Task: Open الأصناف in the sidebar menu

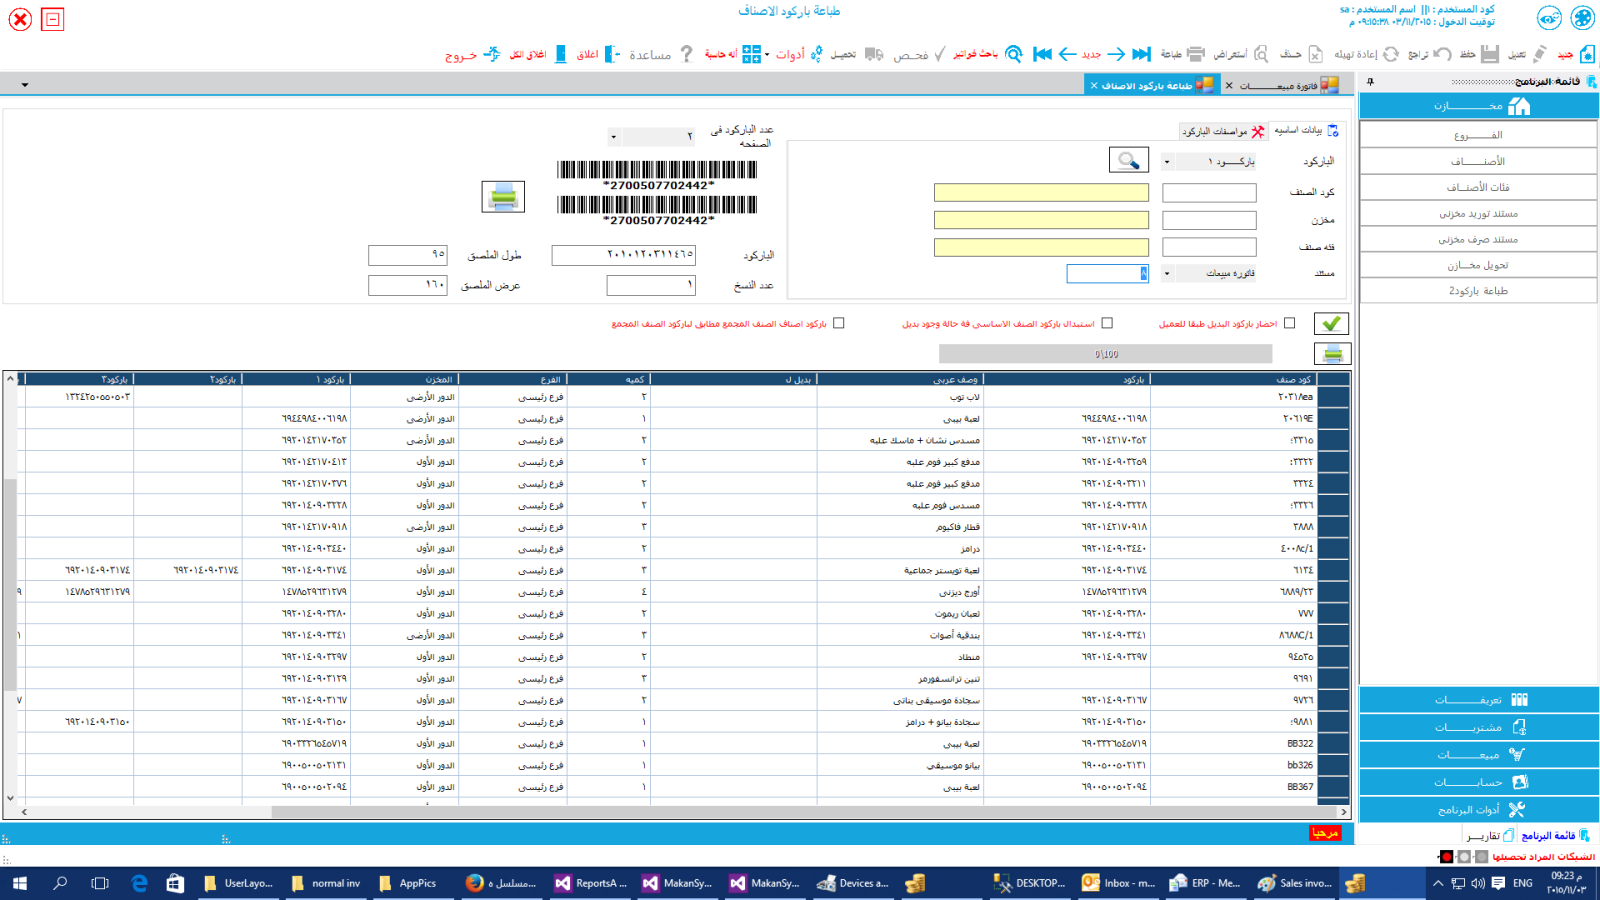Action: 1478,161
